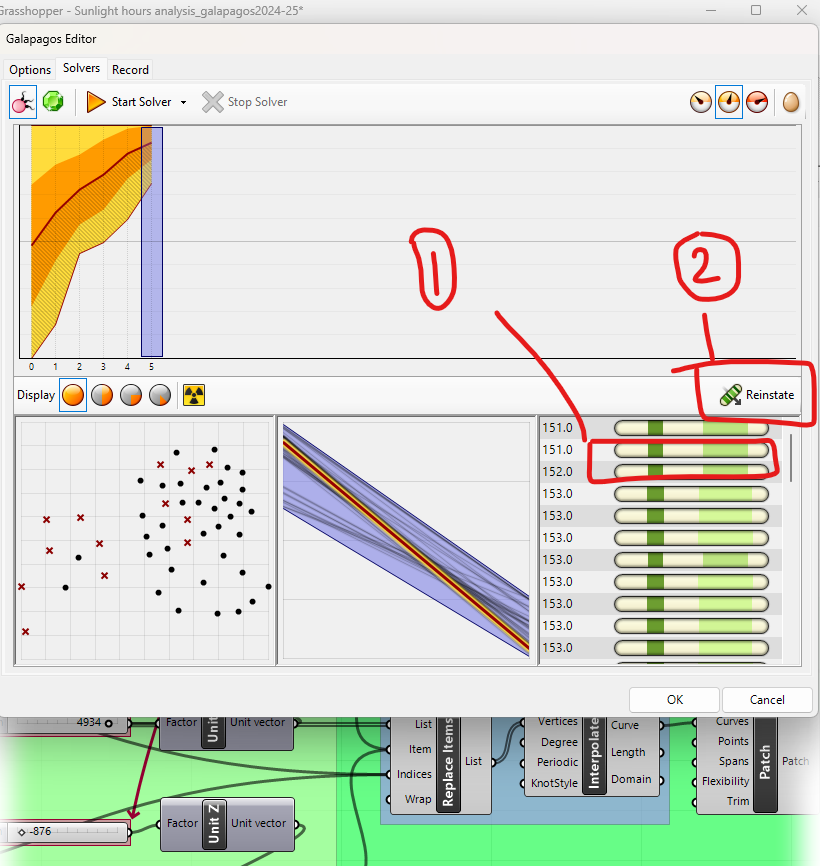820x866 pixels.
Task: Select the Simulated Annealing solver icon
Action: point(53,102)
